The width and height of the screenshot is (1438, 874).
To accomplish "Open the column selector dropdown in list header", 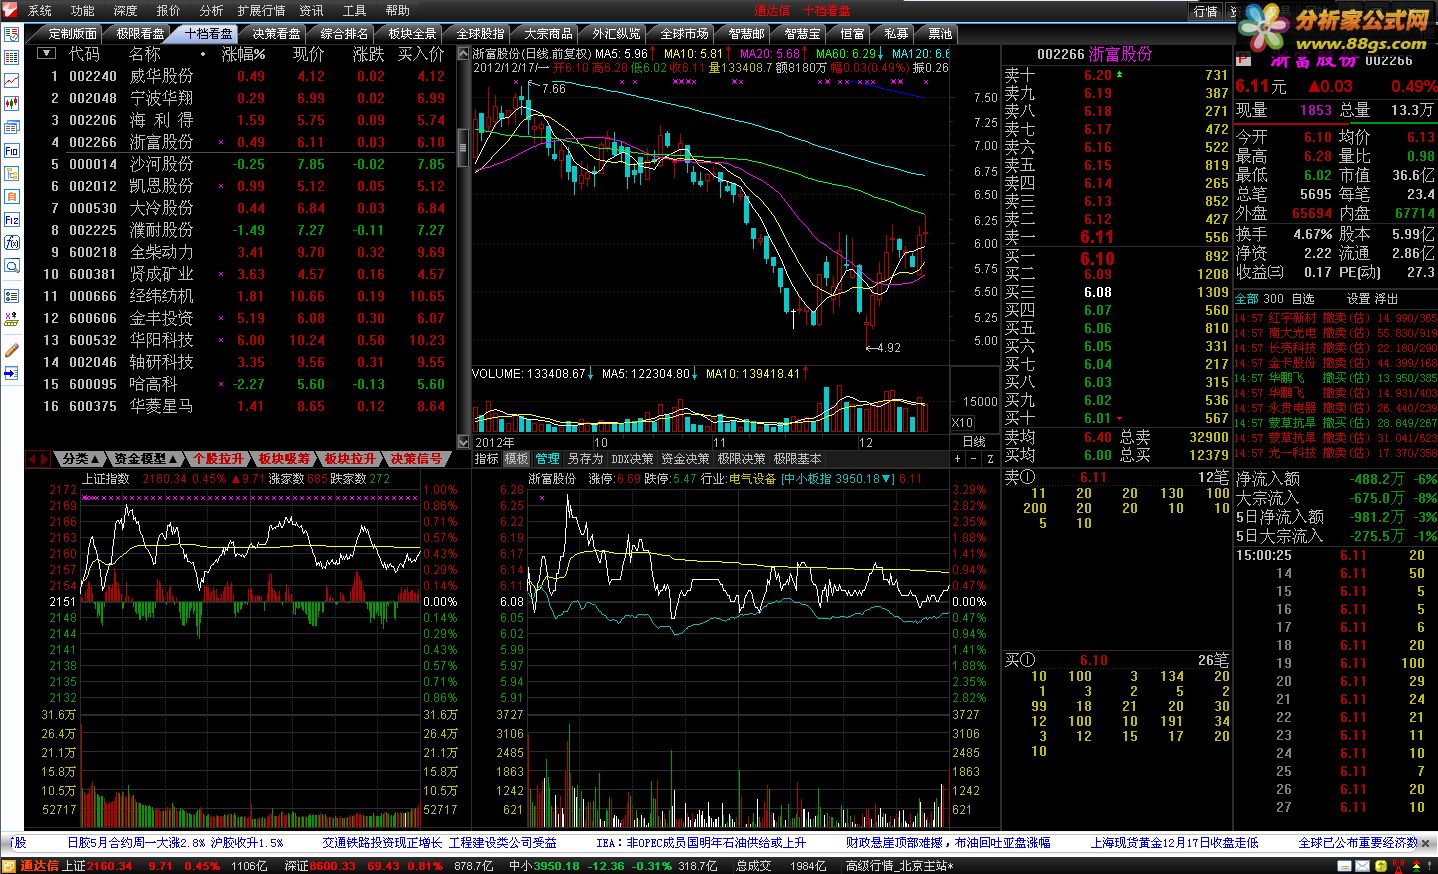I will 44,53.
